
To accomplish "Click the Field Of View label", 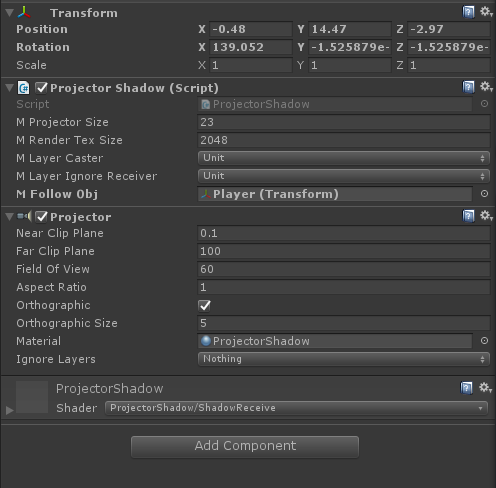I will click(53, 269).
